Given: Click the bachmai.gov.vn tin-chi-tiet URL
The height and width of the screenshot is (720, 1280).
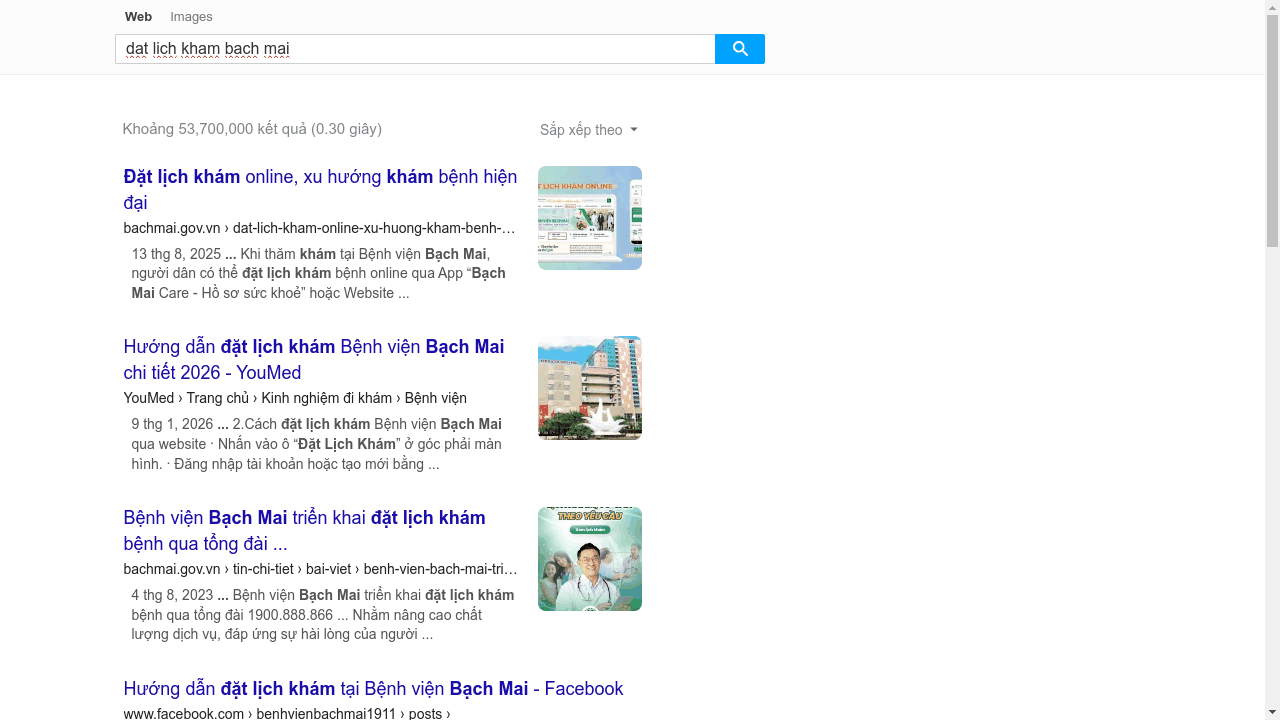Looking at the screenshot, I should coord(320,569).
